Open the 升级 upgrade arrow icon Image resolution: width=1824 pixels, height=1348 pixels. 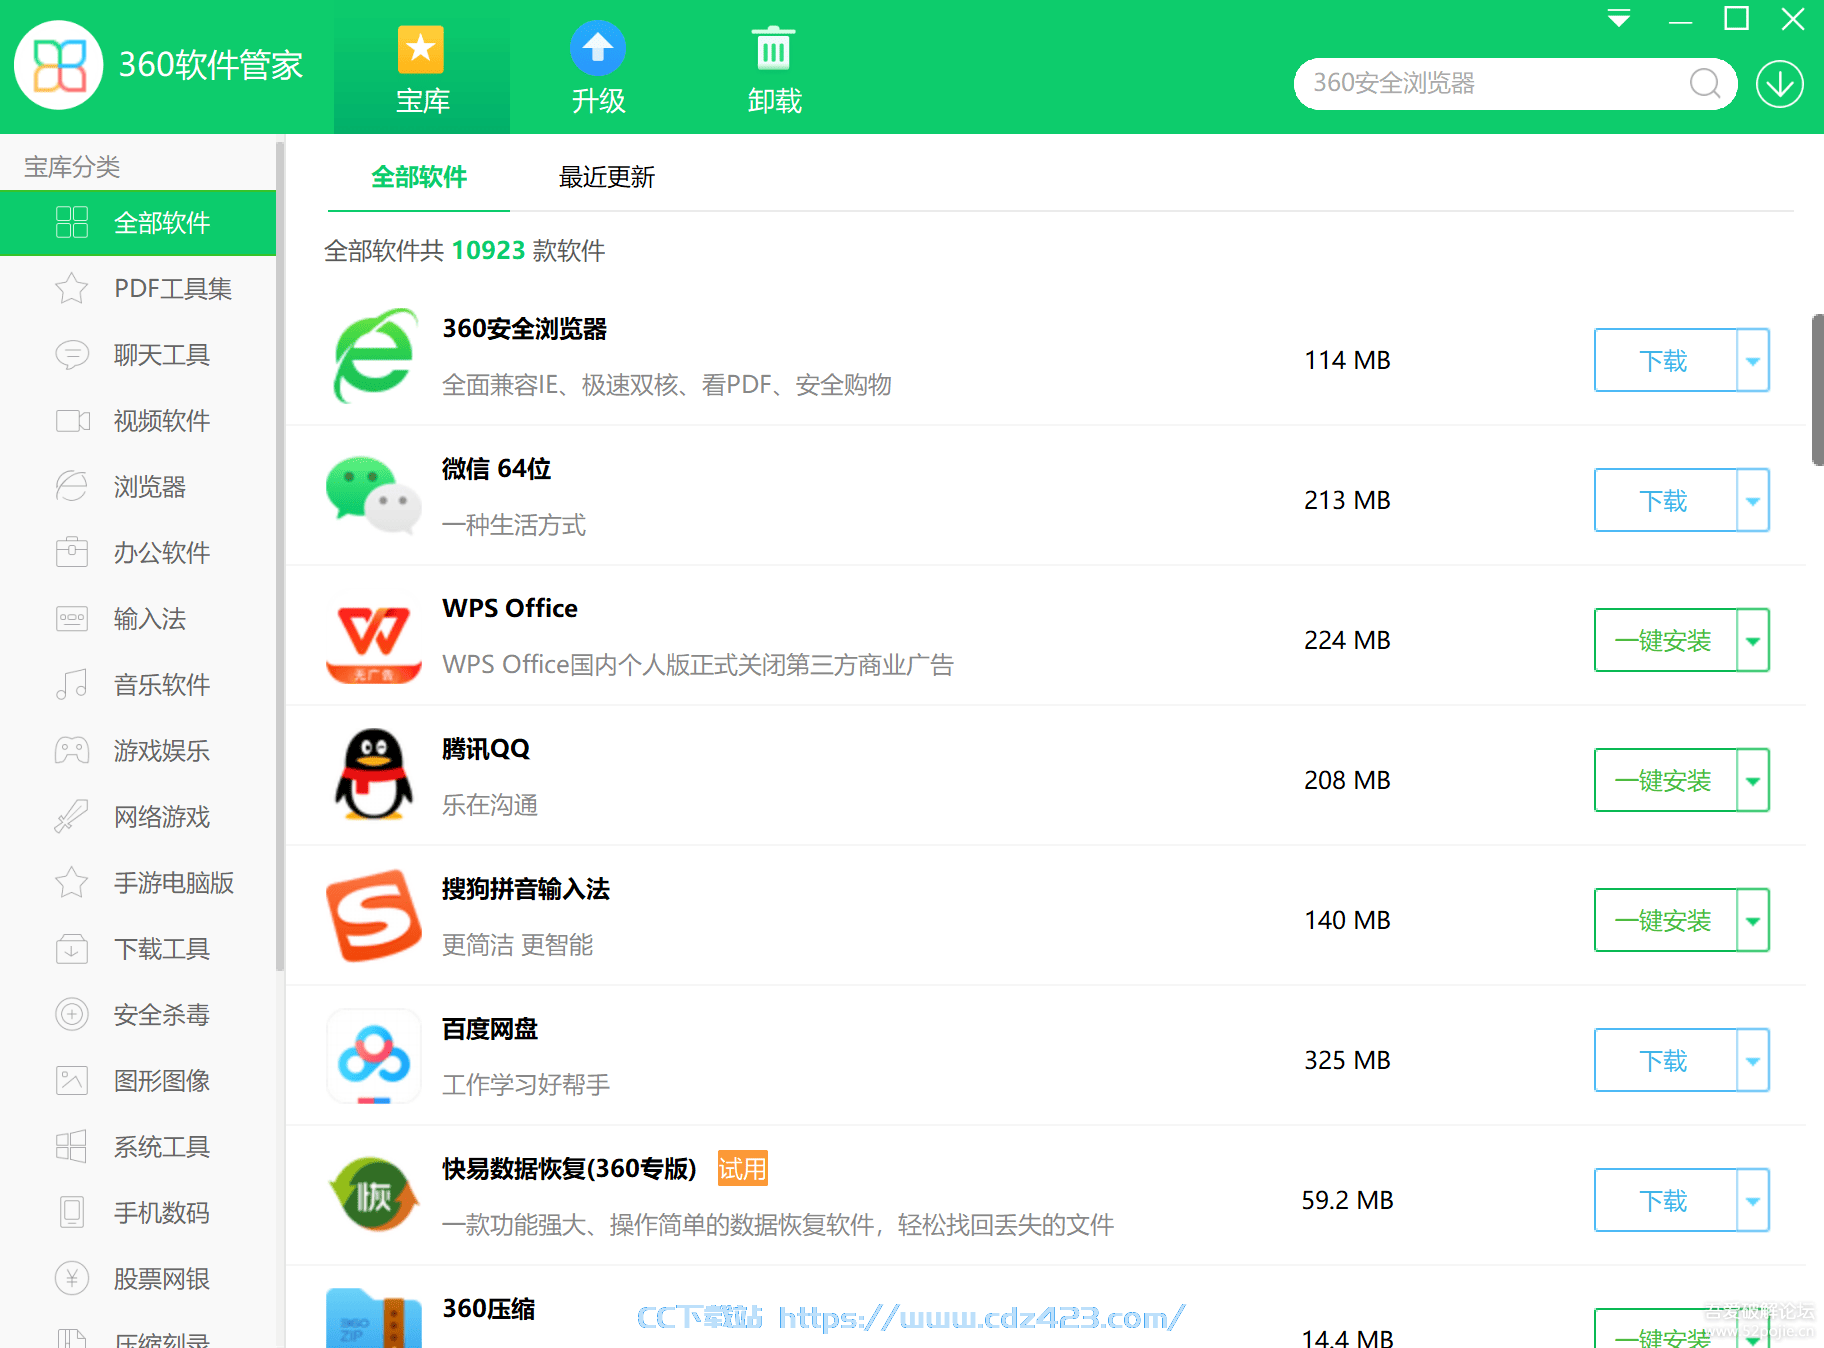coord(598,48)
